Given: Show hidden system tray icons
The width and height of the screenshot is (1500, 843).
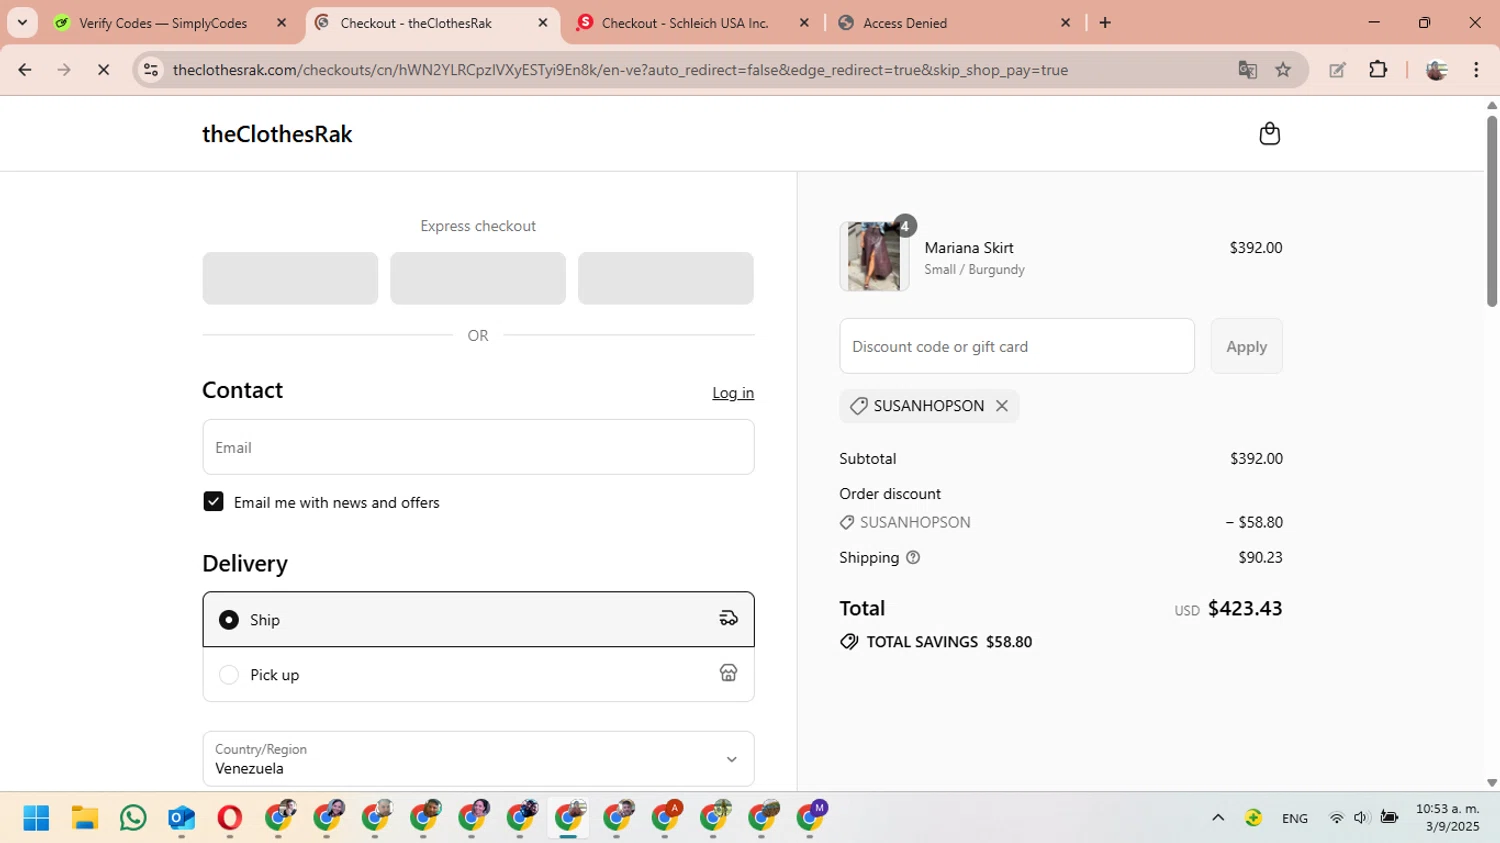Looking at the screenshot, I should (x=1218, y=818).
